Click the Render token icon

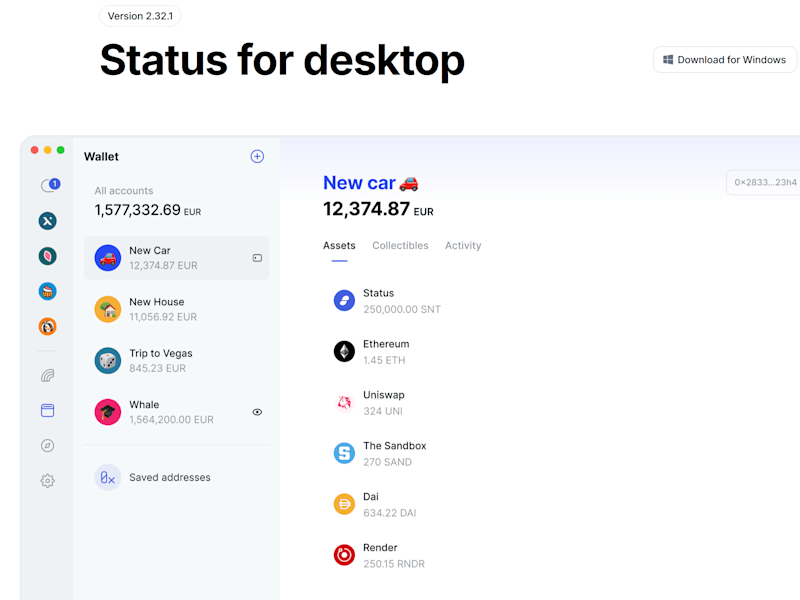344,555
